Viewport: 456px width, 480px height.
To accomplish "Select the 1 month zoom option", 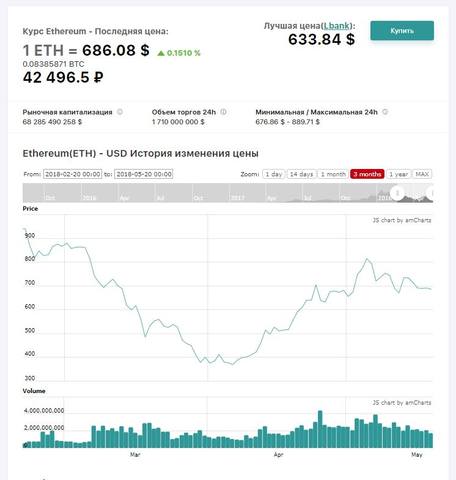I will 333,174.
